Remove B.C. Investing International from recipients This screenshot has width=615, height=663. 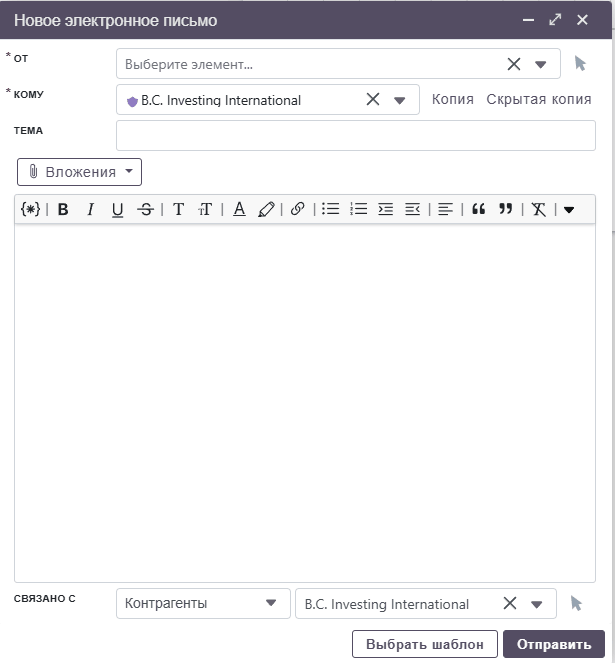point(373,99)
